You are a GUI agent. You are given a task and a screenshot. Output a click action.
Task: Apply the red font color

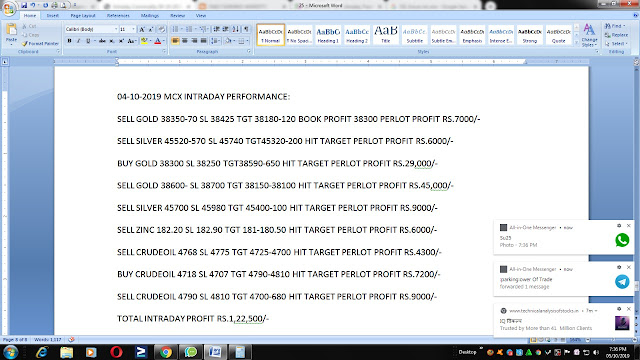[x=158, y=41]
